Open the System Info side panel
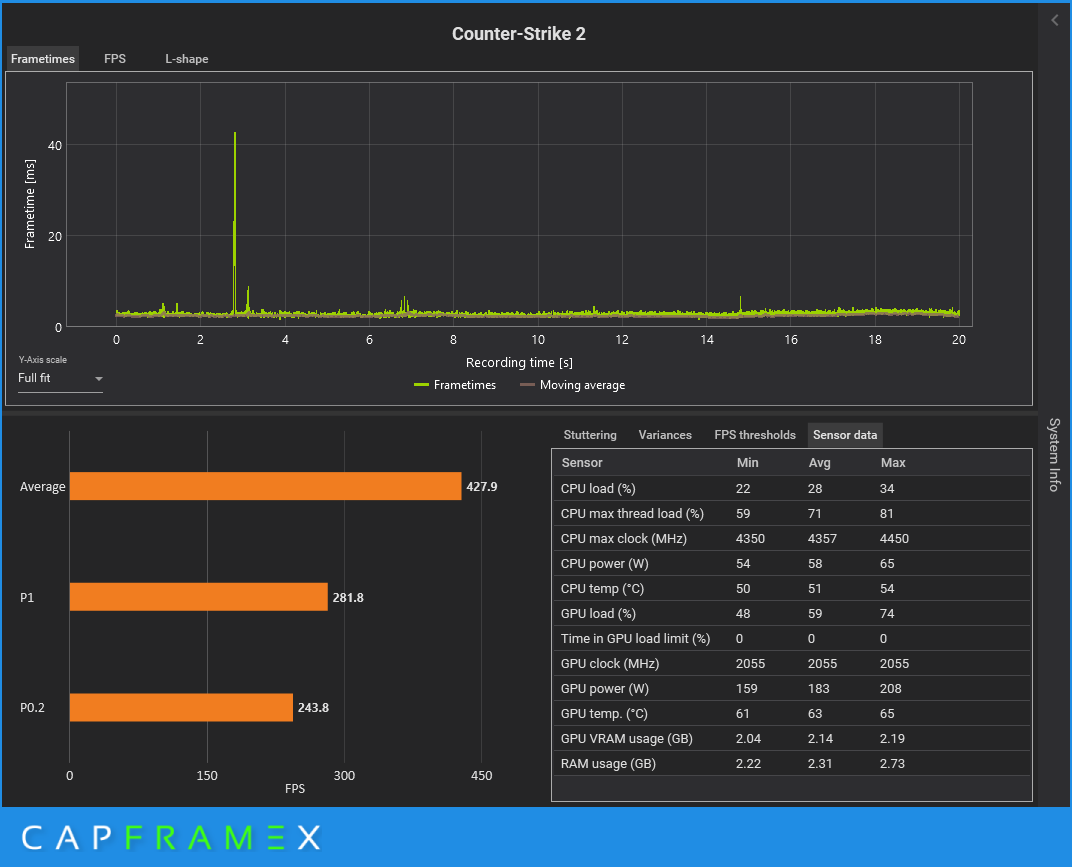Screen dimensions: 1072x867 [x=1054, y=455]
